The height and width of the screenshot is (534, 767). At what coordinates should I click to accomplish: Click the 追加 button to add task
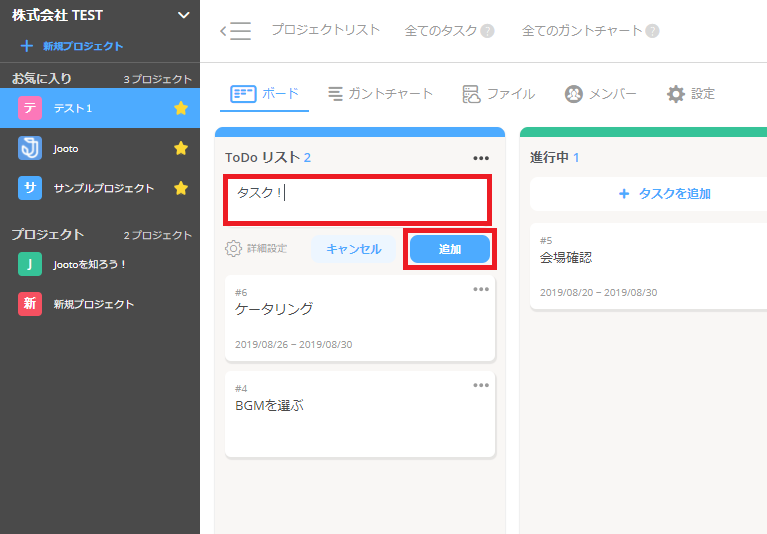(x=450, y=249)
